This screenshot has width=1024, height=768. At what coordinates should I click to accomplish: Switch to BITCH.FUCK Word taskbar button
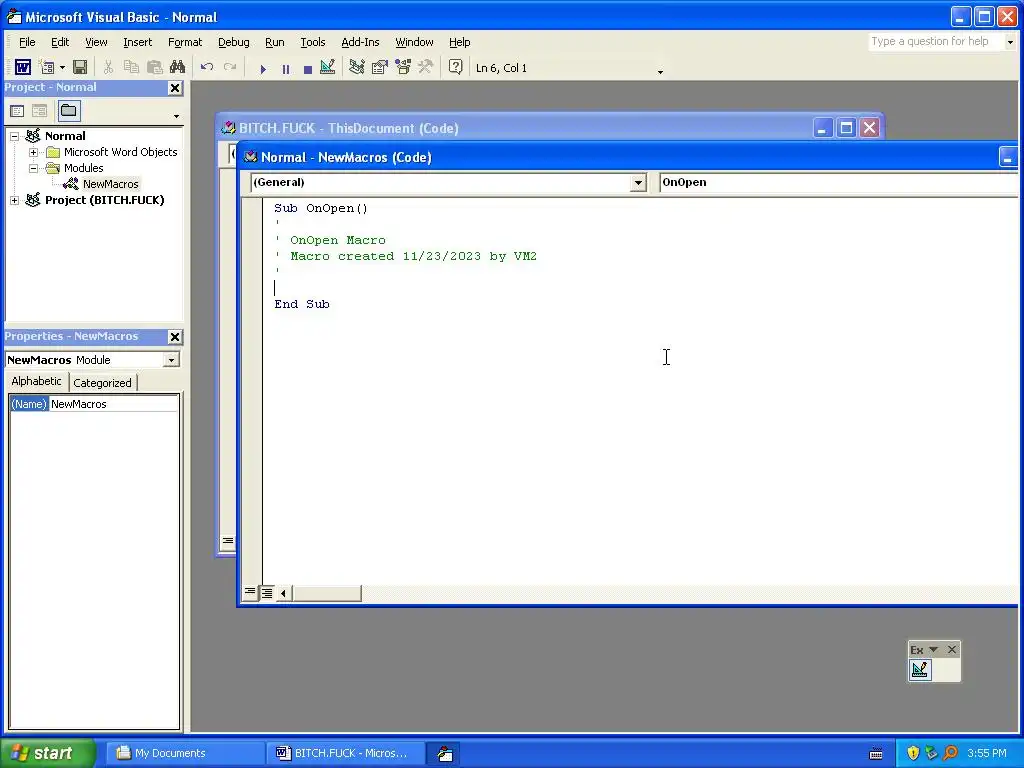coord(345,753)
